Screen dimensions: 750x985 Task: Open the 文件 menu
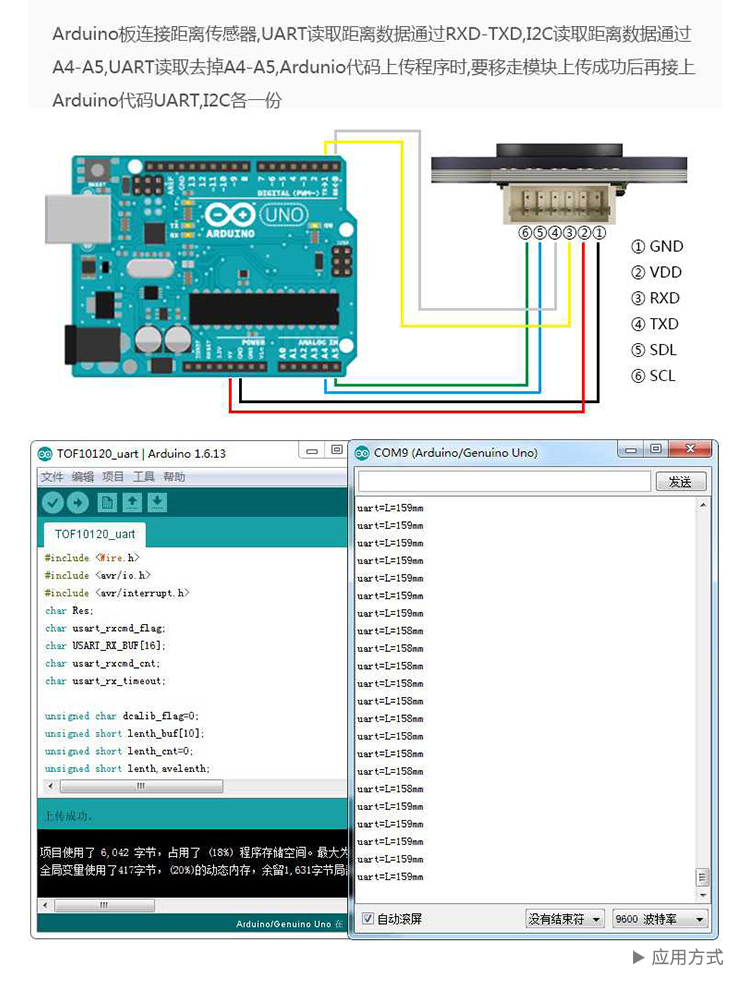pos(52,477)
